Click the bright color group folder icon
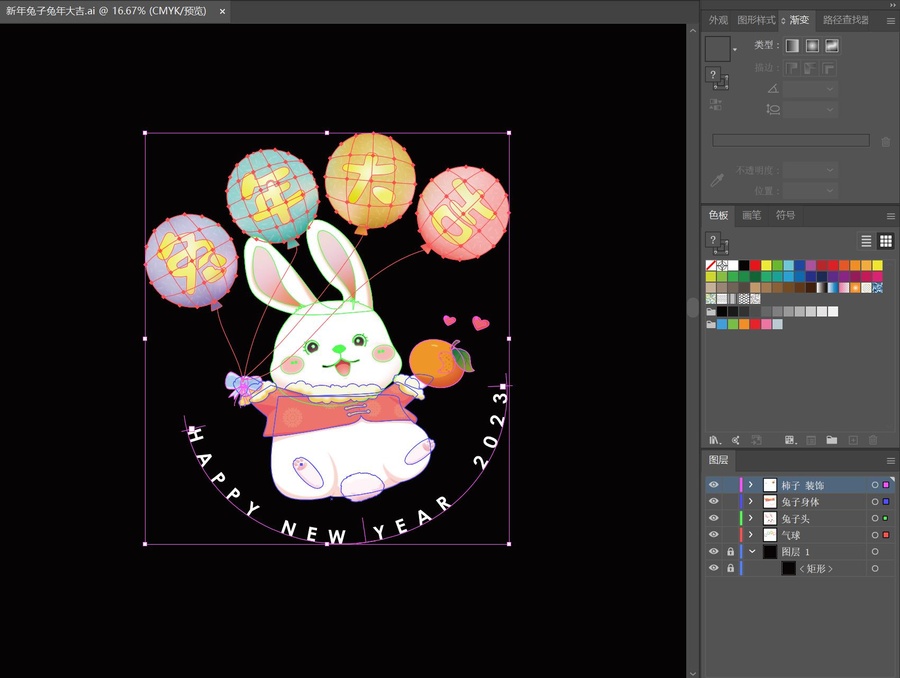900x678 pixels. point(711,324)
